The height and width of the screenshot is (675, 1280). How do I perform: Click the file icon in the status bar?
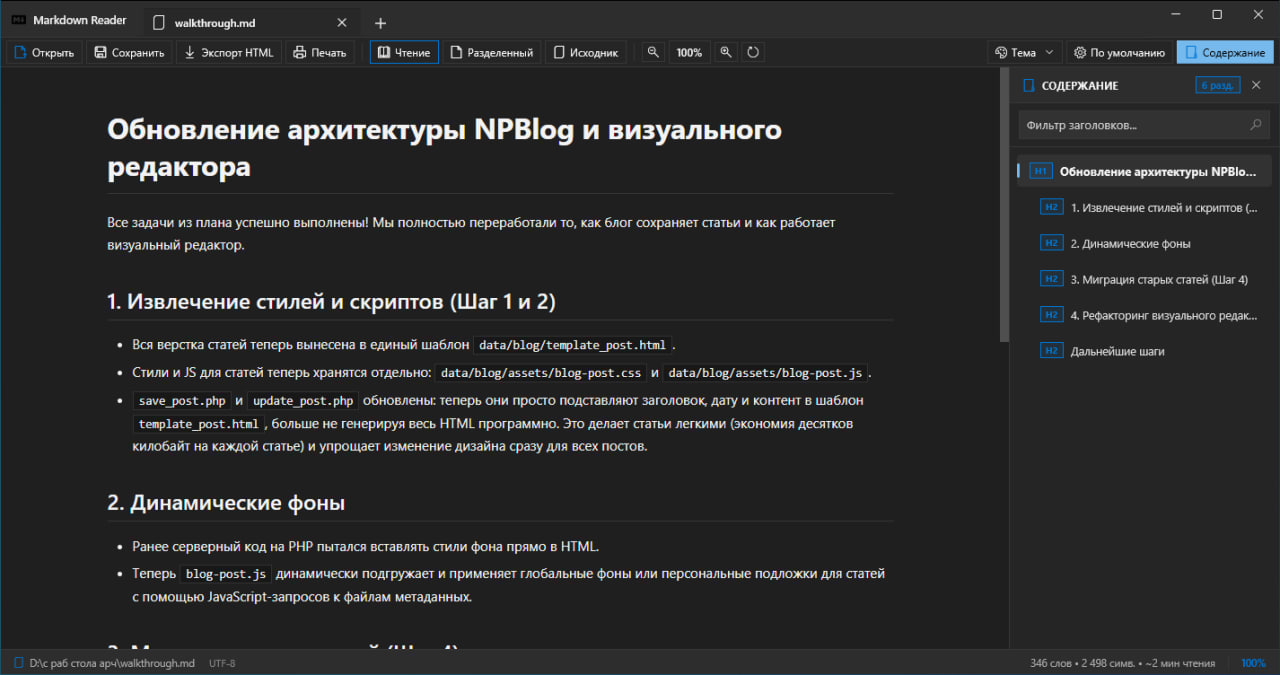pos(18,663)
